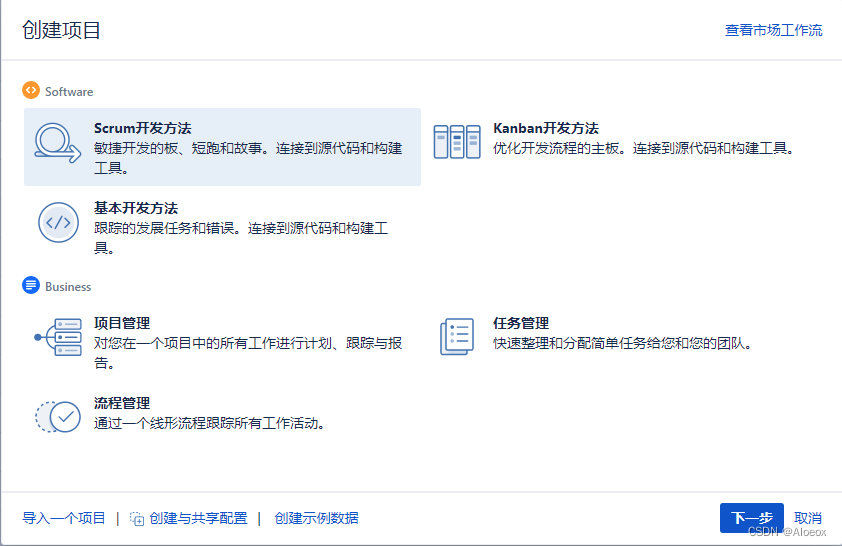The height and width of the screenshot is (546, 842).
Task: Click the description 对您在一个项目中的所有工作
Action: pyautogui.click(x=248, y=353)
